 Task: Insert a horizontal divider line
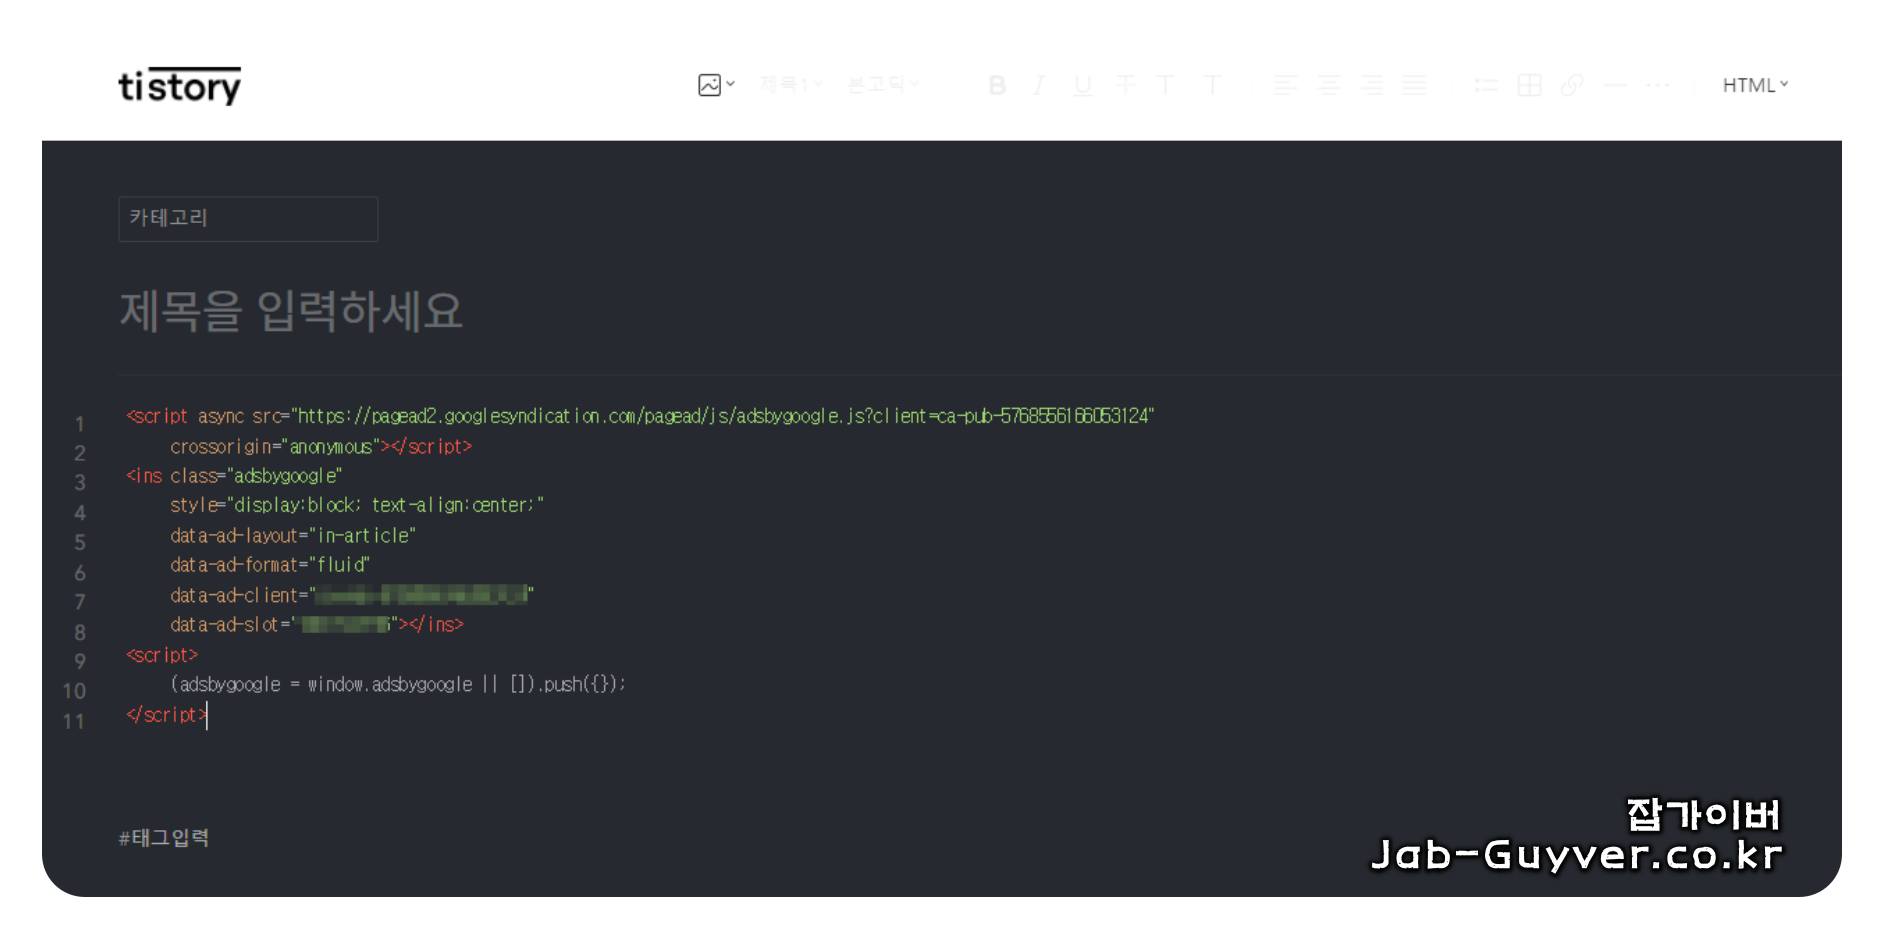pos(1615,85)
